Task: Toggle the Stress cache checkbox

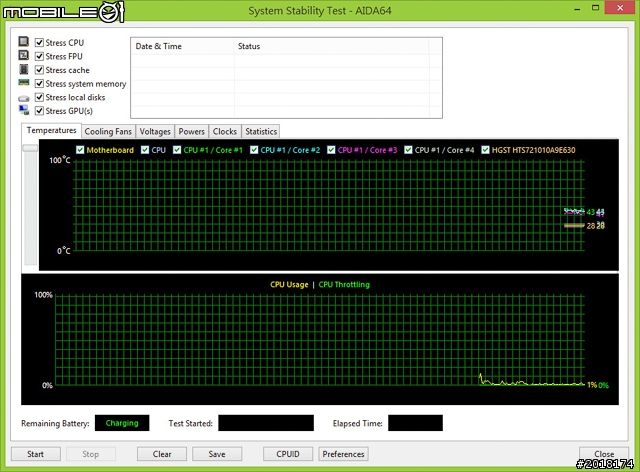Action: 39,70
